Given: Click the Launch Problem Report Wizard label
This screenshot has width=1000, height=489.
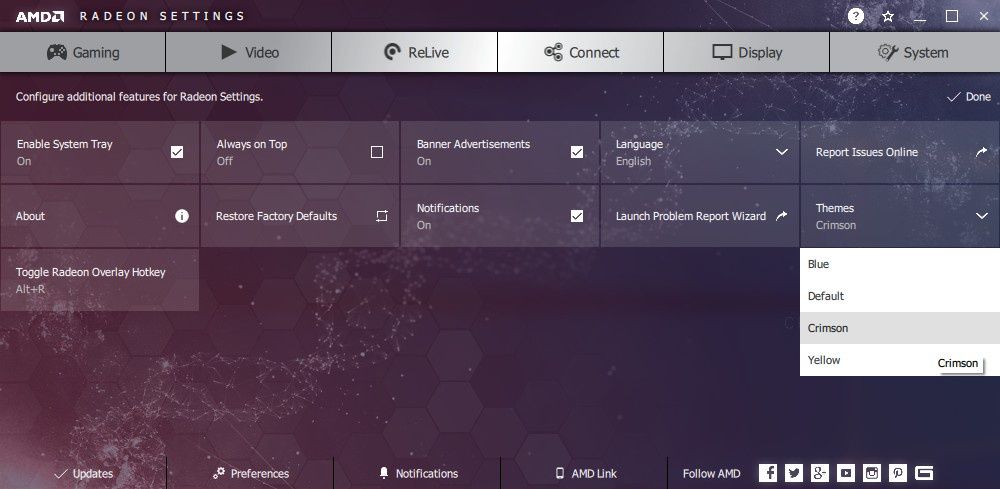Looking at the screenshot, I should tap(691, 216).
